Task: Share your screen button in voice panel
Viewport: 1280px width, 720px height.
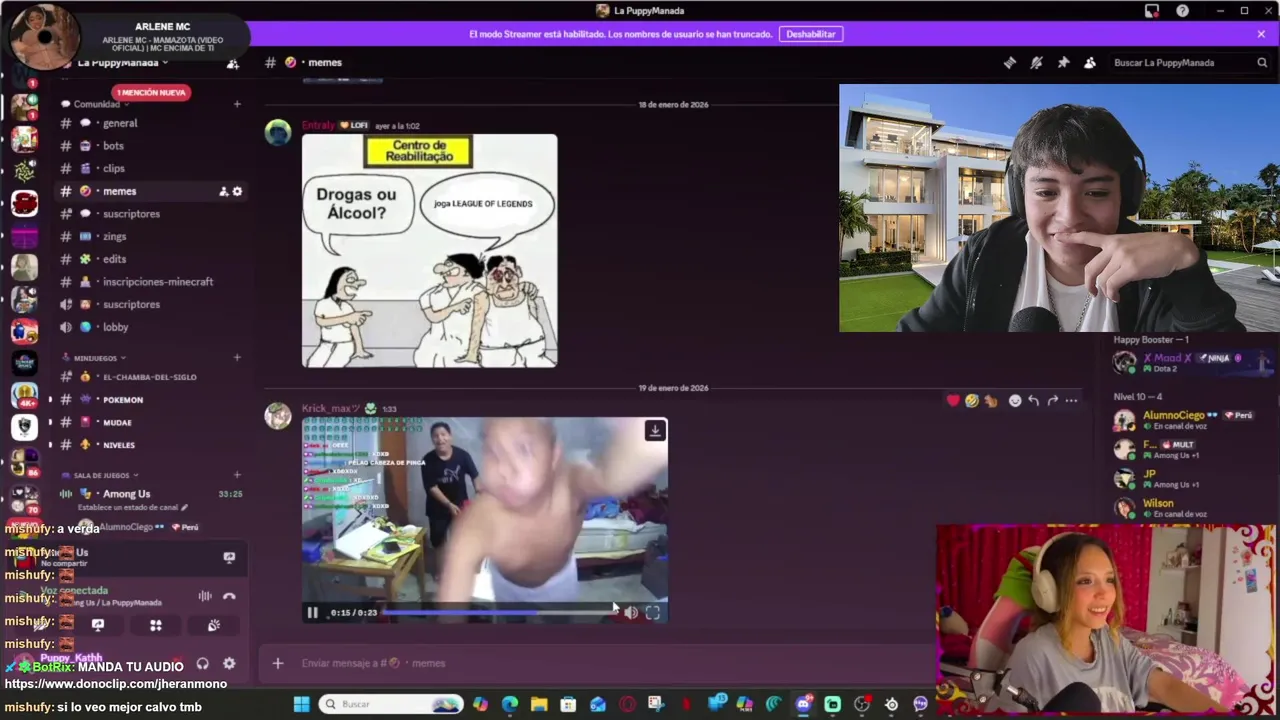Action: coord(98,625)
